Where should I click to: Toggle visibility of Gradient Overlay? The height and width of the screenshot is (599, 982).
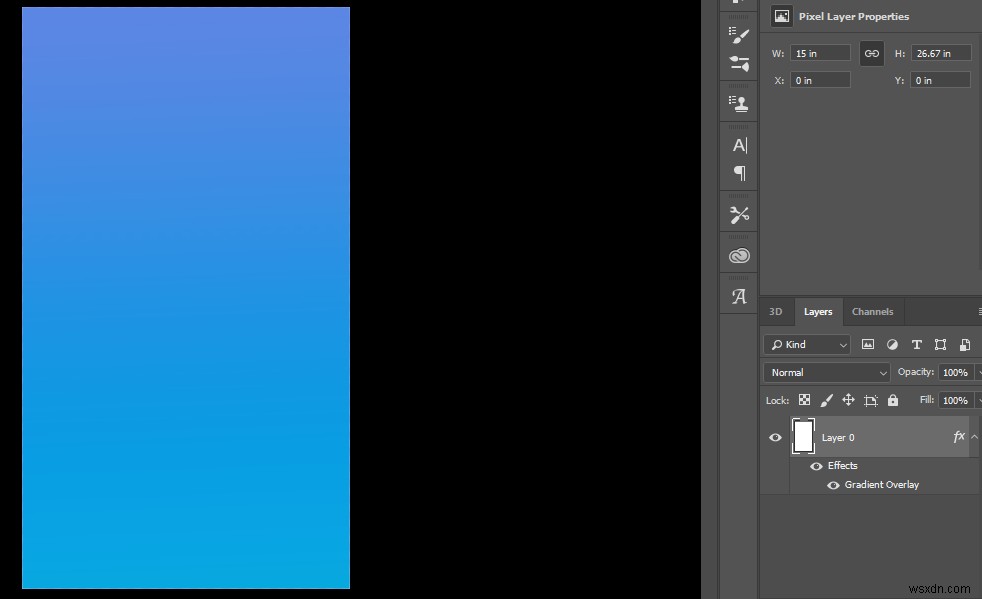(x=833, y=485)
